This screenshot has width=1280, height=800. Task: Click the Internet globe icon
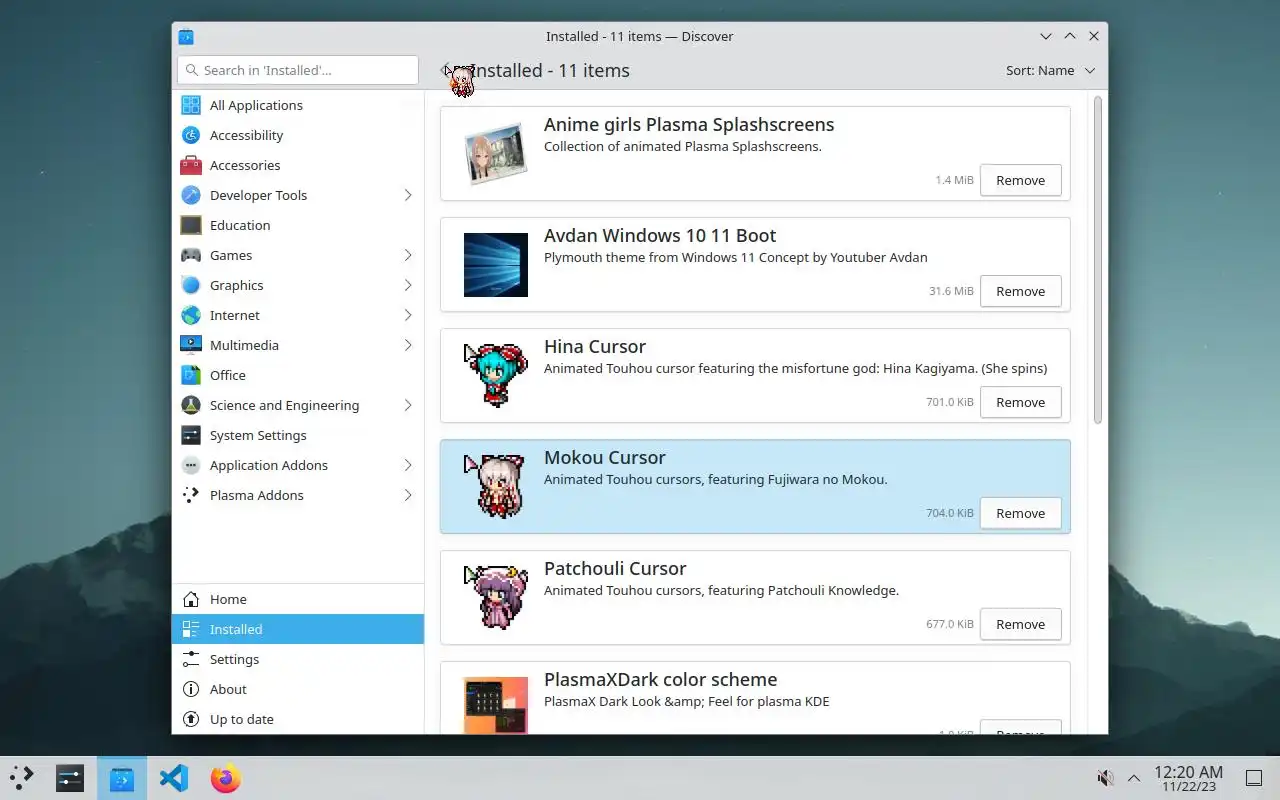click(191, 315)
